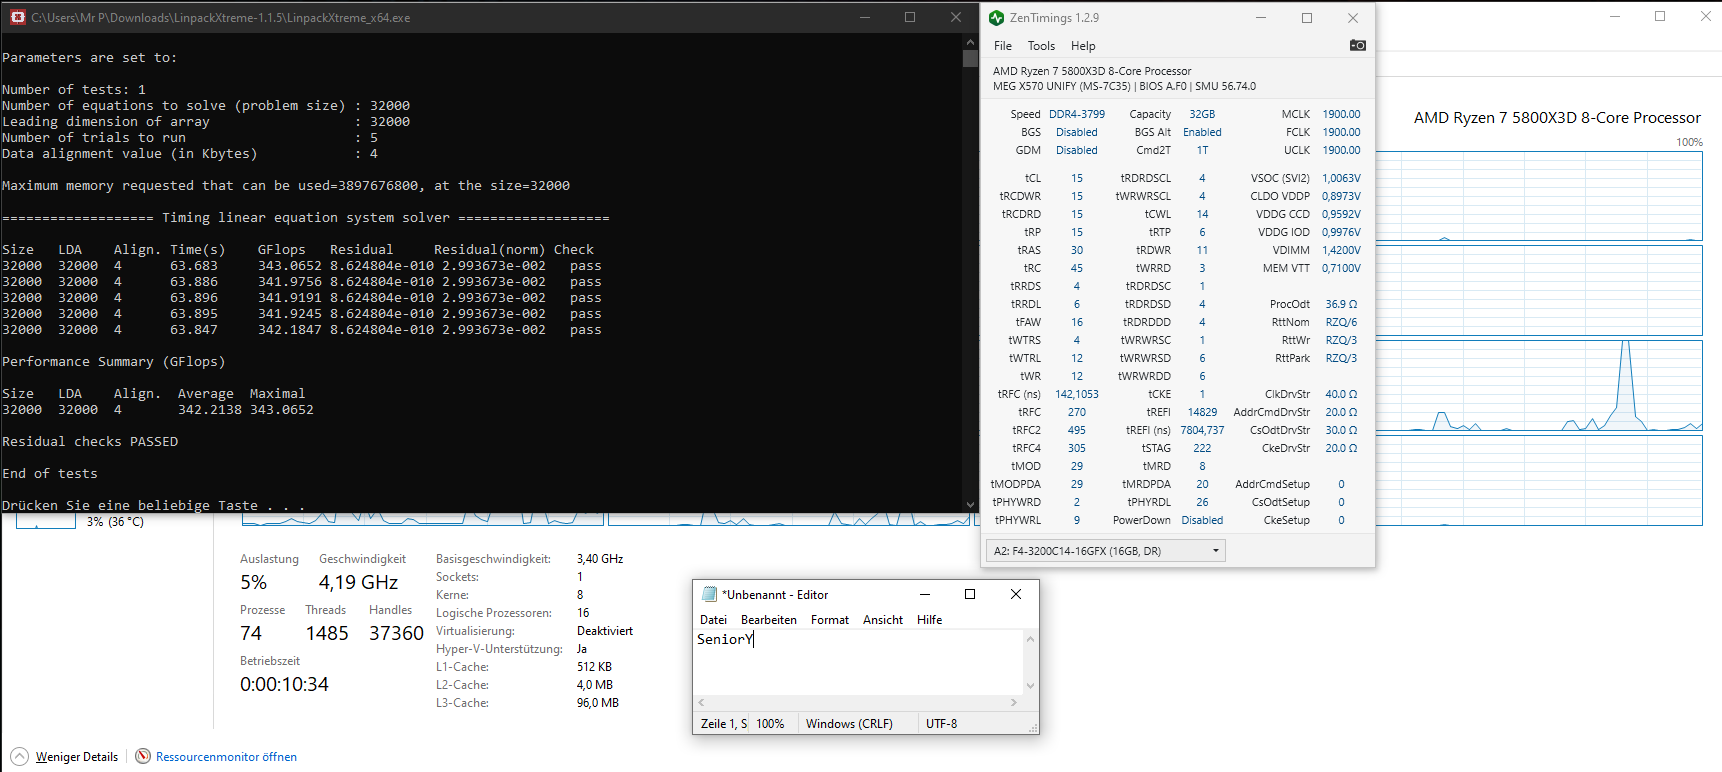Click the ProcOdt 36.9 Ω value

1341,304
